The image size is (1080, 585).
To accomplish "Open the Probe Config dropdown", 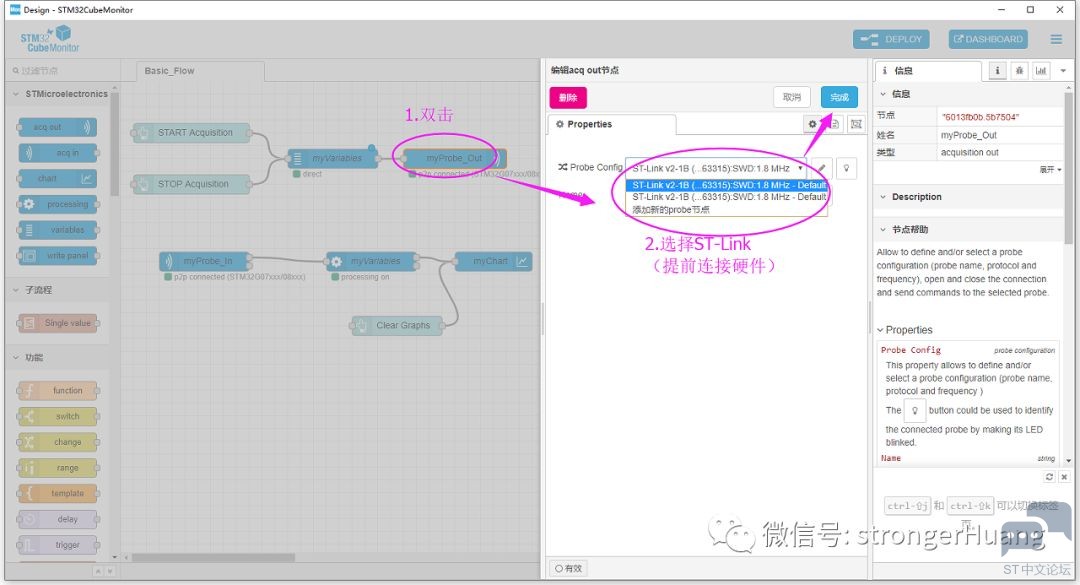I will [716, 168].
